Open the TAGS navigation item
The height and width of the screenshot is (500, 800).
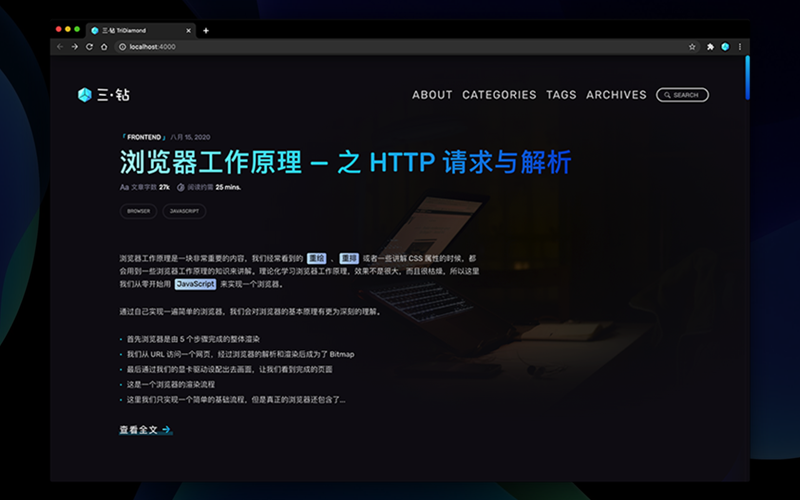pyautogui.click(x=561, y=95)
